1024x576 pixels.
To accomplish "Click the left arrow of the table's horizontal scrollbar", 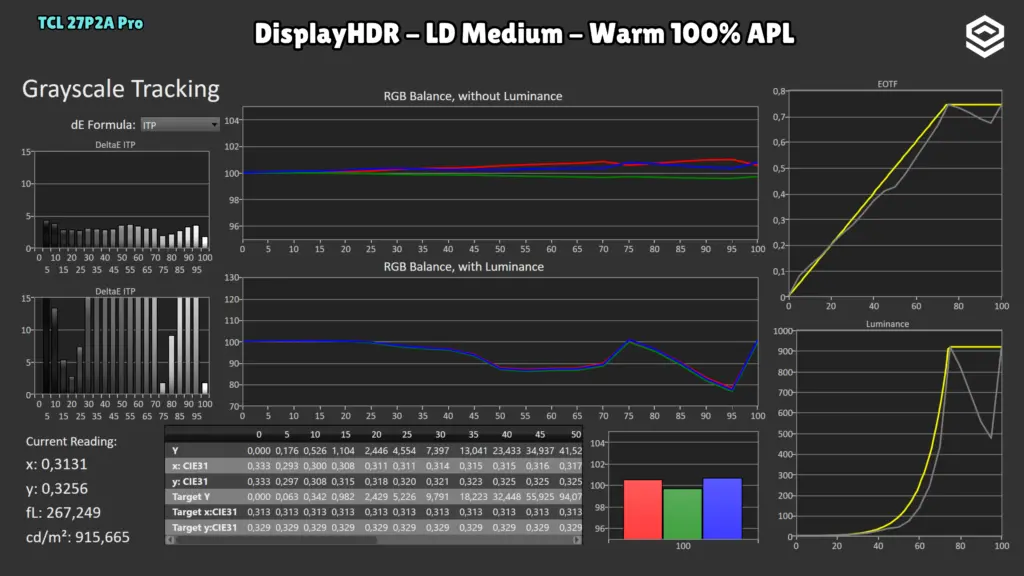I will (171, 540).
